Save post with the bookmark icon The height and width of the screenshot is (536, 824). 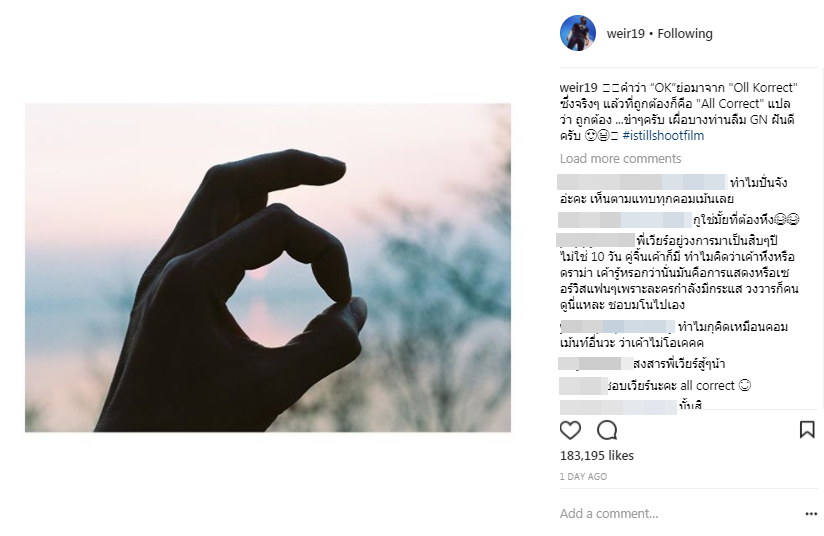(x=807, y=429)
